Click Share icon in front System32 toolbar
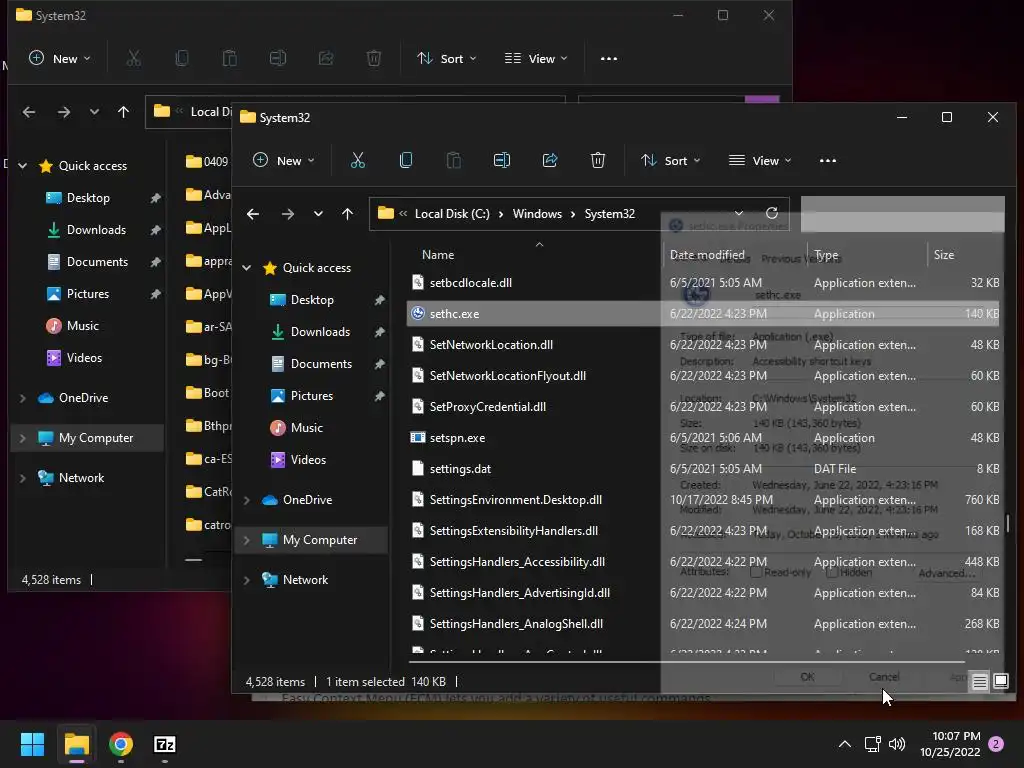The height and width of the screenshot is (768, 1024). (x=550, y=161)
